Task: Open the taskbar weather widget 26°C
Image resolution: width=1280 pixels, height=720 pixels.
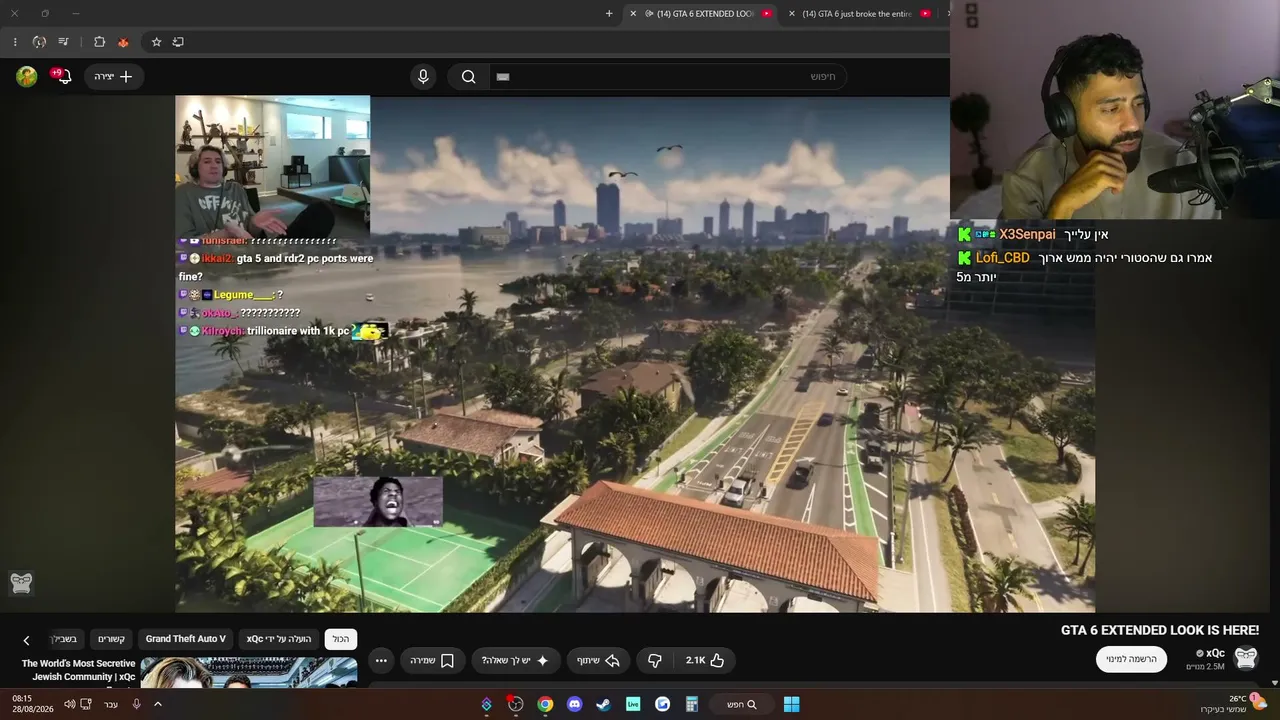Action: [x=1234, y=704]
